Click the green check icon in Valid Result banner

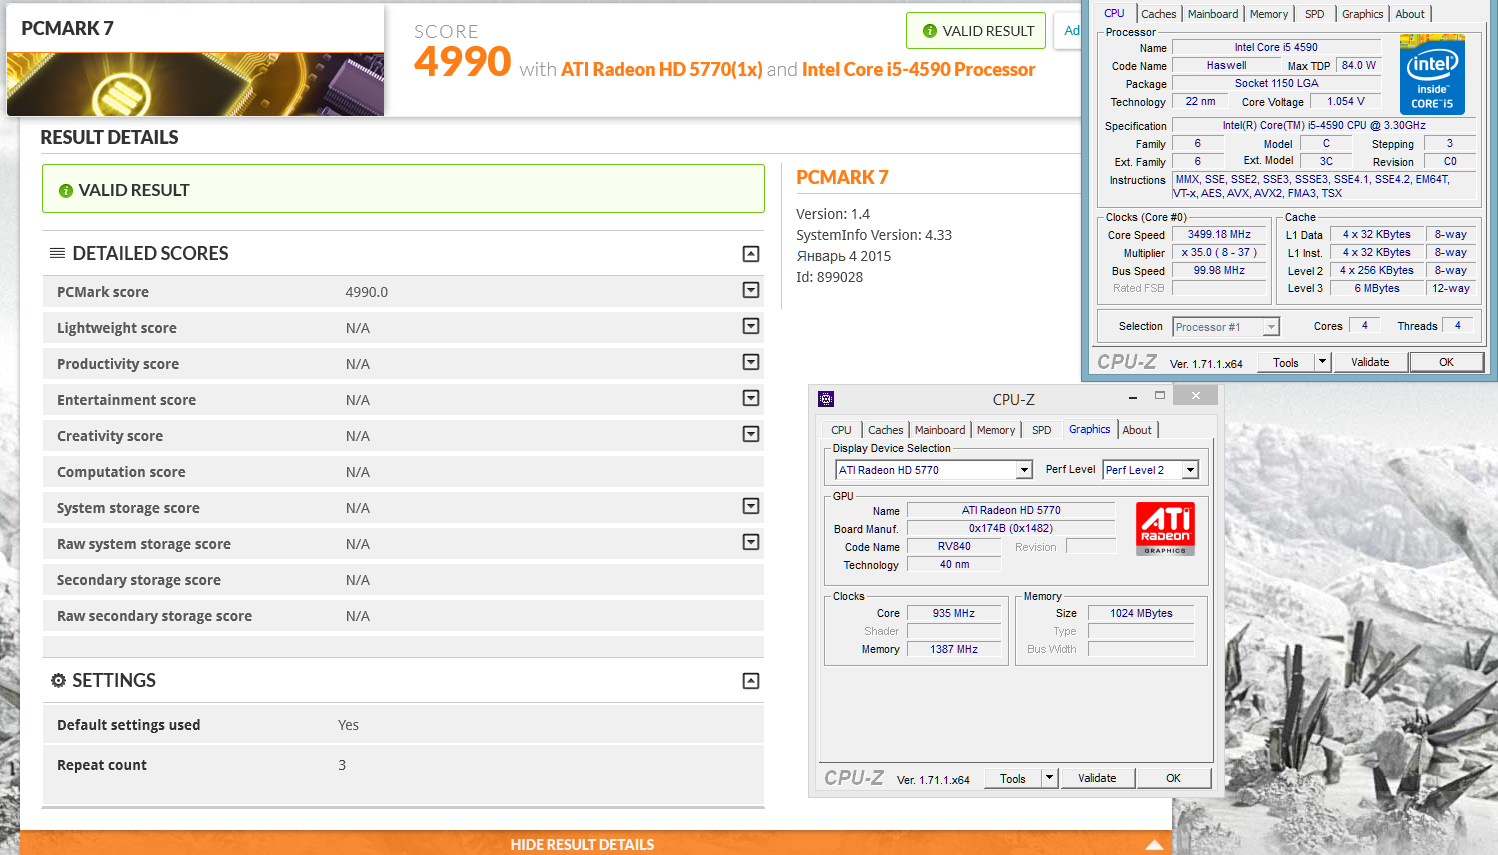[66, 190]
